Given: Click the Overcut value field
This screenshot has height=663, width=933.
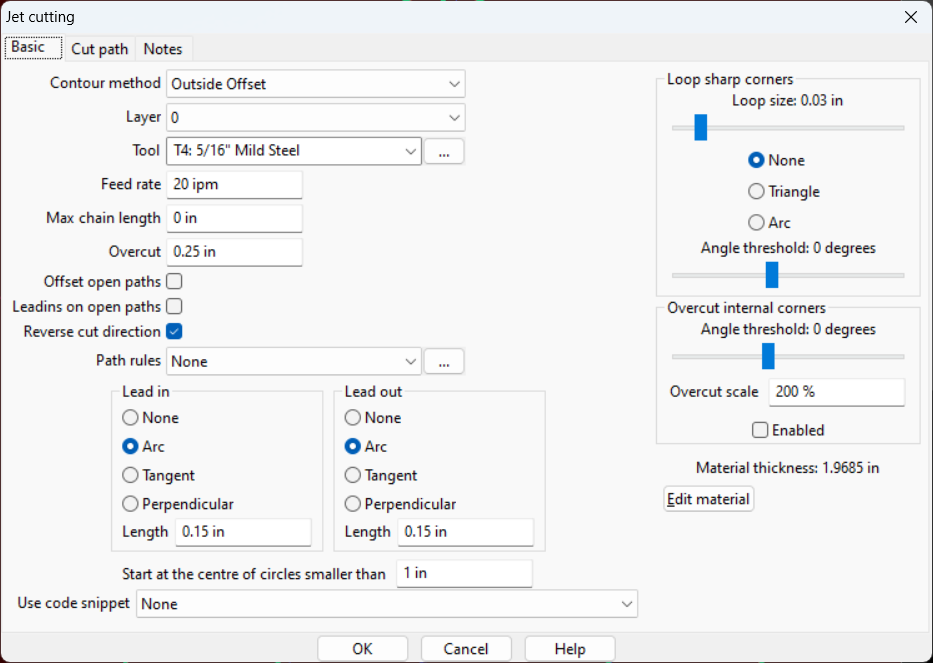Looking at the screenshot, I should pyautogui.click(x=234, y=252).
